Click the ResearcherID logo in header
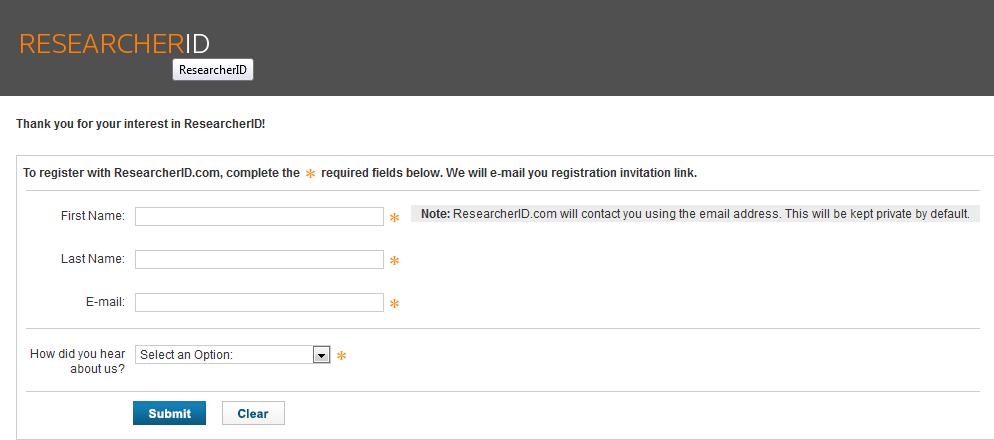Viewport: 994px width, 440px height. pyautogui.click(x=114, y=44)
